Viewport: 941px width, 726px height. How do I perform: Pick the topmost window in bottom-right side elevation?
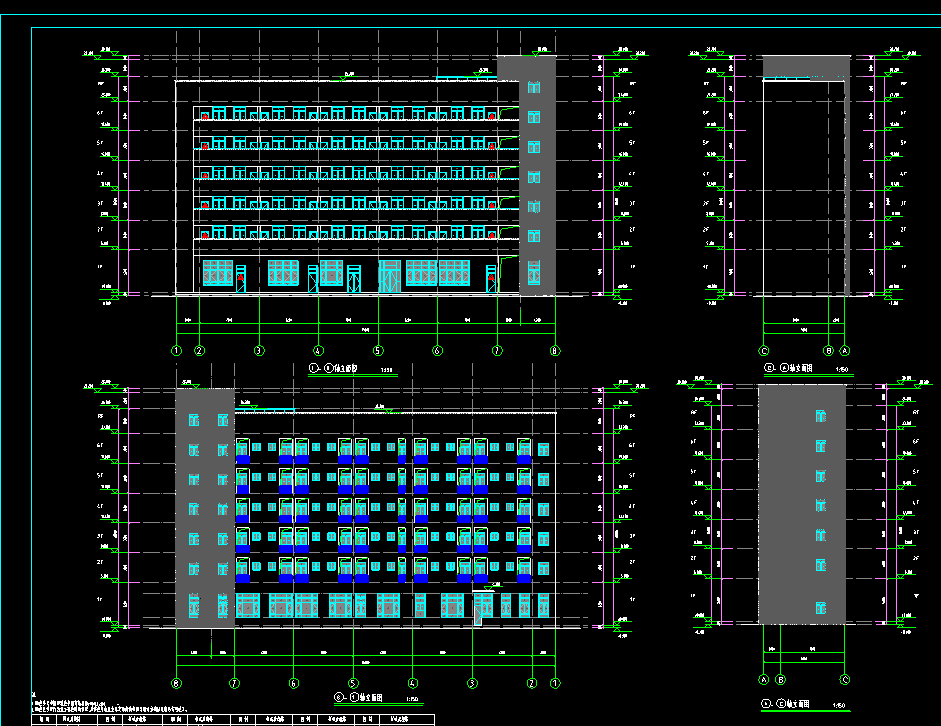820,415
